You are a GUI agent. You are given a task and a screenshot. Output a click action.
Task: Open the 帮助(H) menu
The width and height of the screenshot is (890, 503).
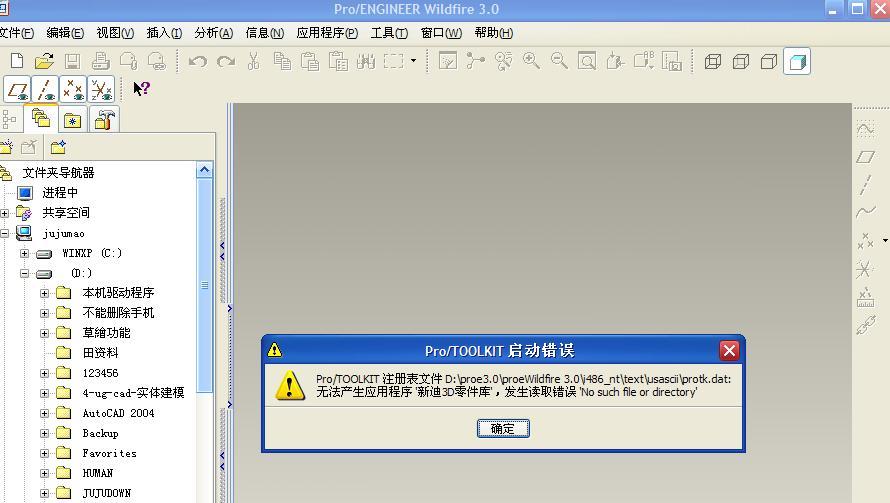(x=494, y=33)
